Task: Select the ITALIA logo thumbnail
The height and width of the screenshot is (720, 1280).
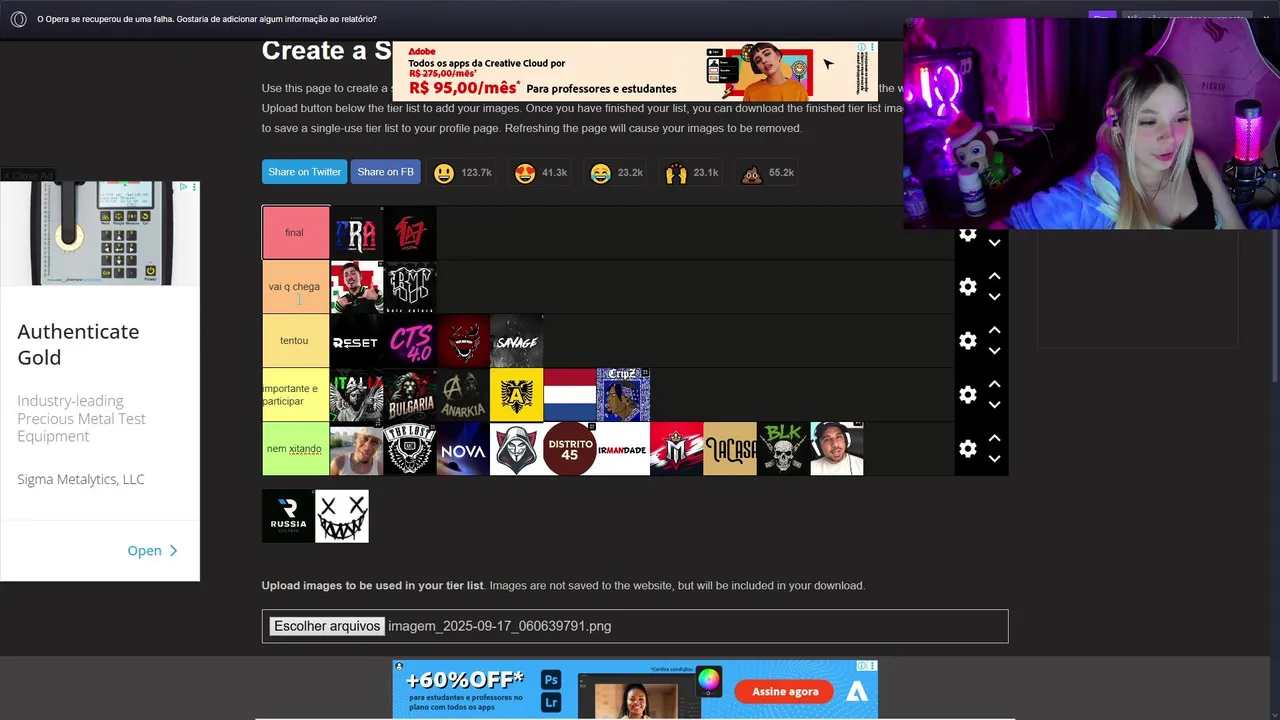Action: (356, 395)
